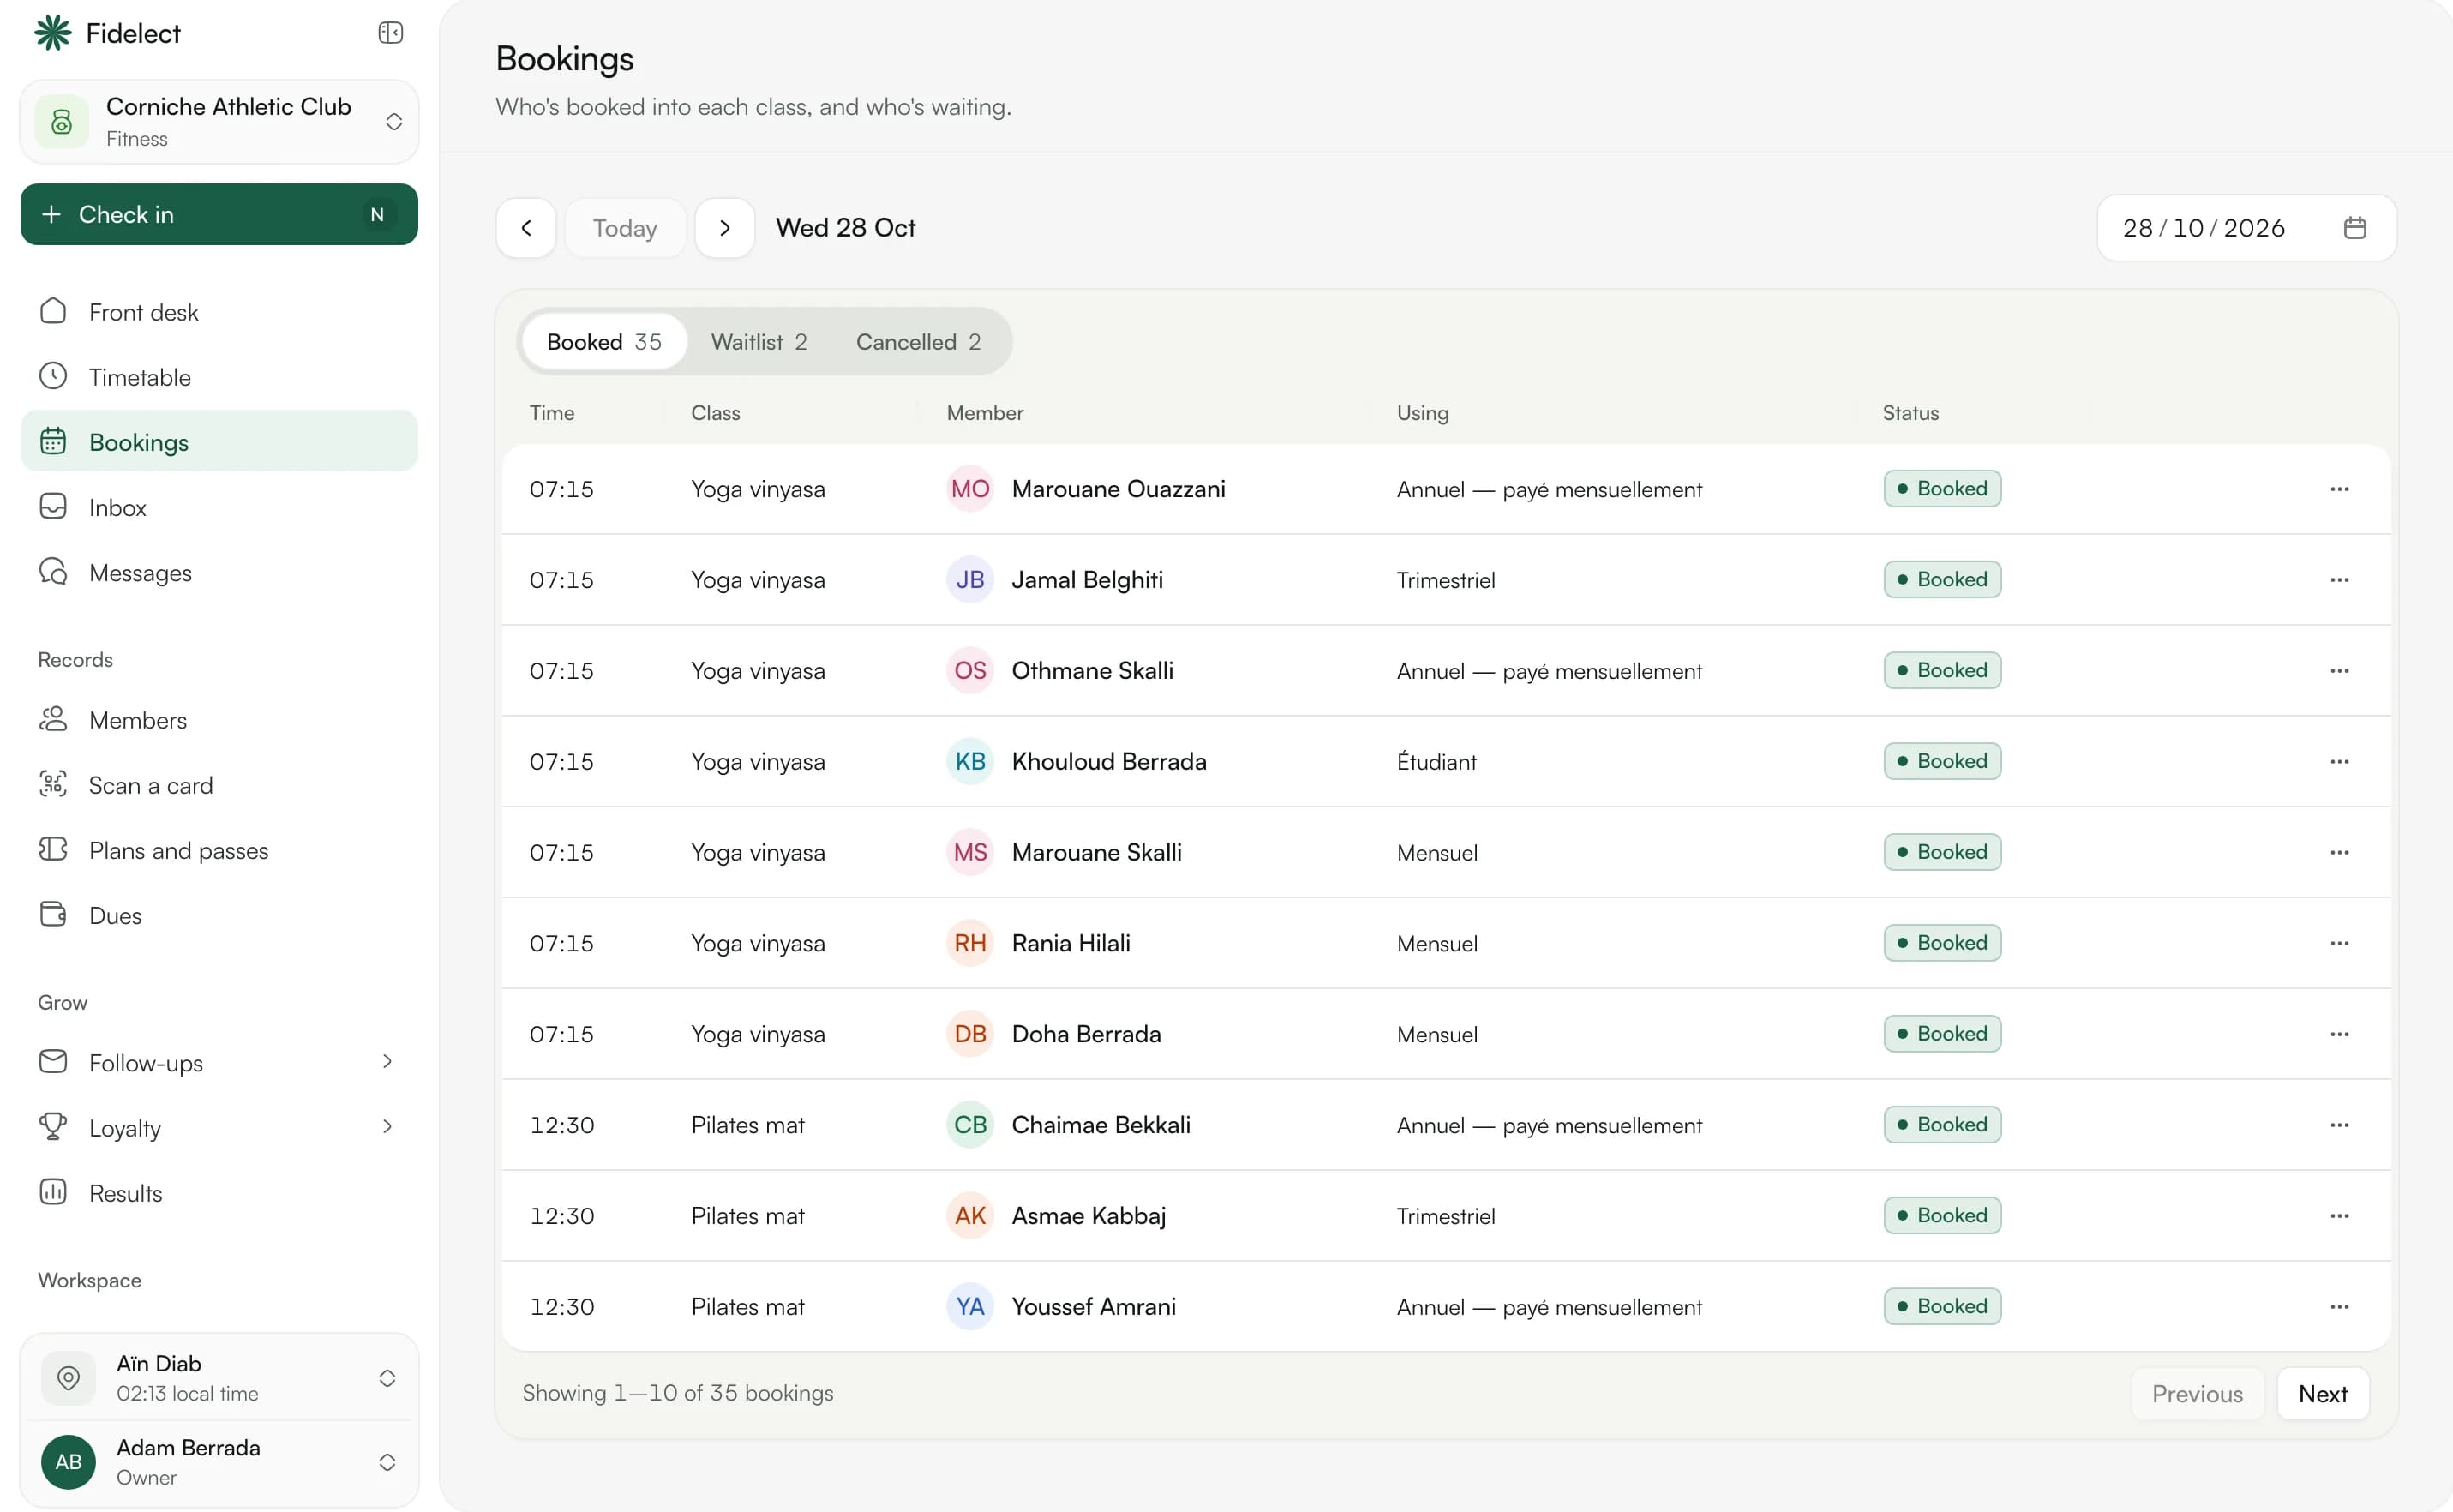This screenshot has width=2453, height=1512.
Task: Switch to the Cancelled tab
Action: click(x=917, y=342)
